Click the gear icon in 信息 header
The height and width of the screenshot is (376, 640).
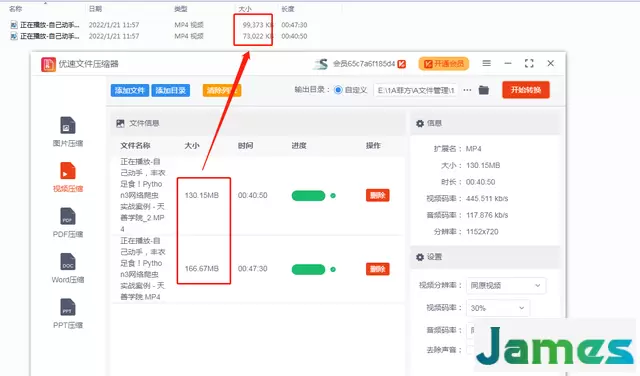[x=420, y=123]
